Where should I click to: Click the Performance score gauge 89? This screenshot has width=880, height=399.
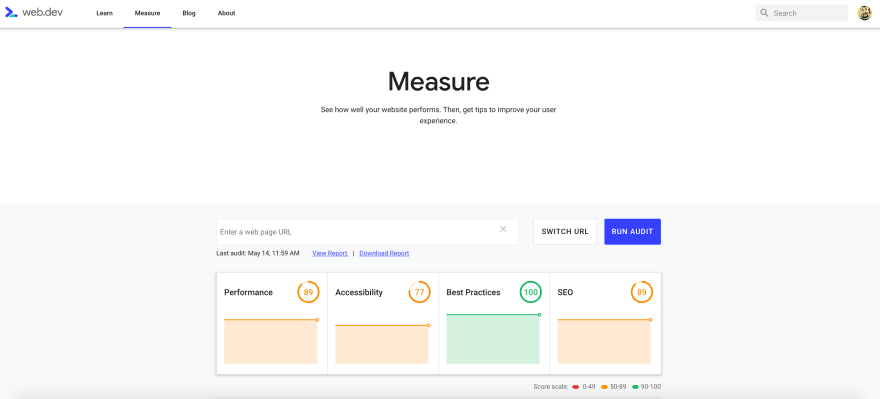[308, 292]
